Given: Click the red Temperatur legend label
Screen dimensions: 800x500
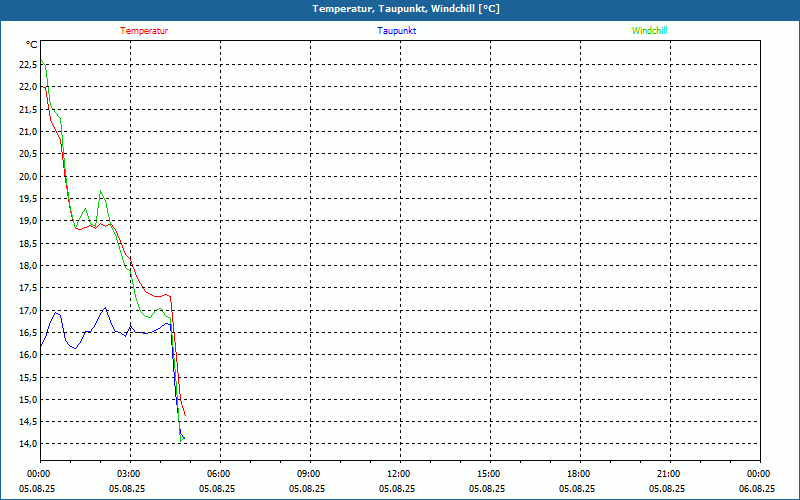Looking at the screenshot, I should point(144,31).
